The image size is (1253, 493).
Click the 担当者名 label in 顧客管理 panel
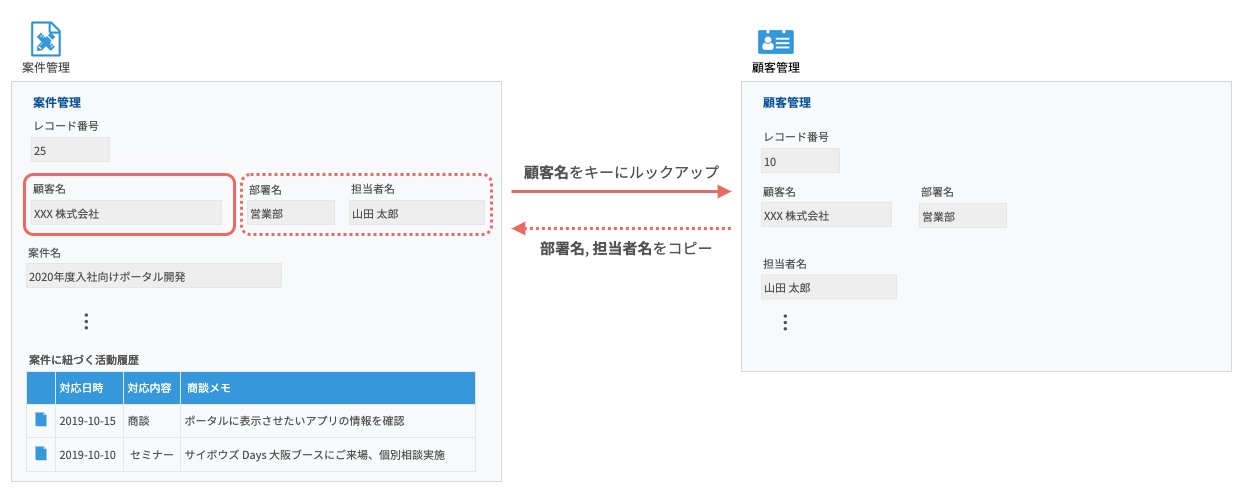785,264
